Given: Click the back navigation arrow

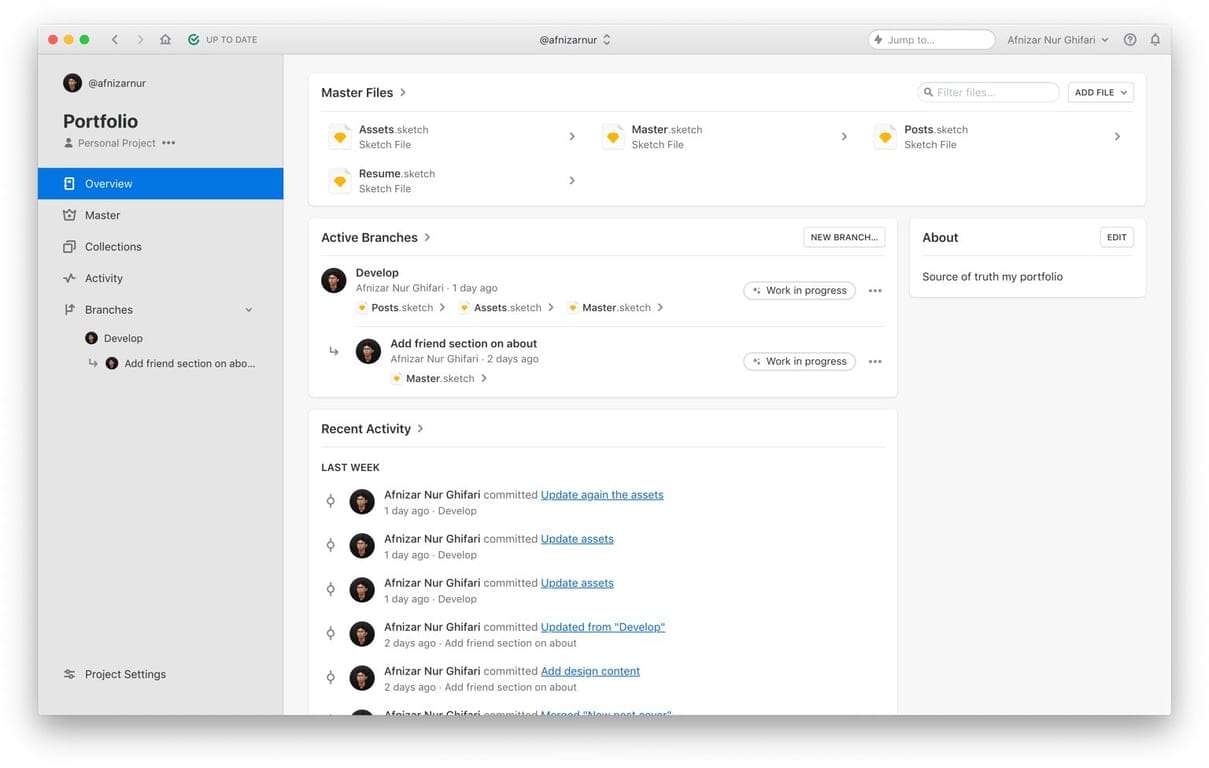Looking at the screenshot, I should point(115,40).
